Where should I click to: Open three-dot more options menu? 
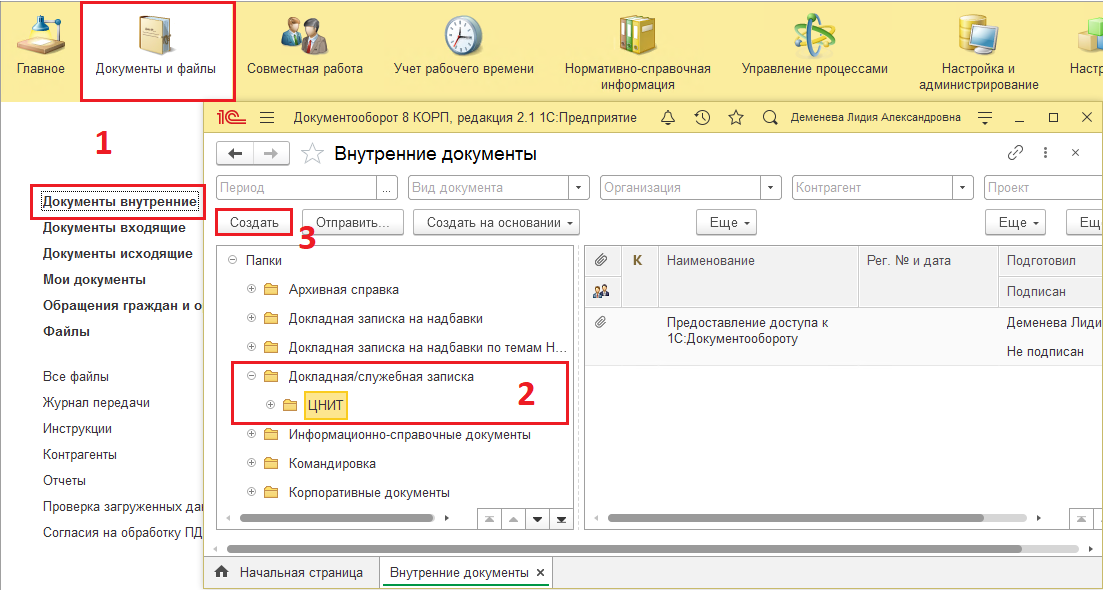pos(1046,153)
